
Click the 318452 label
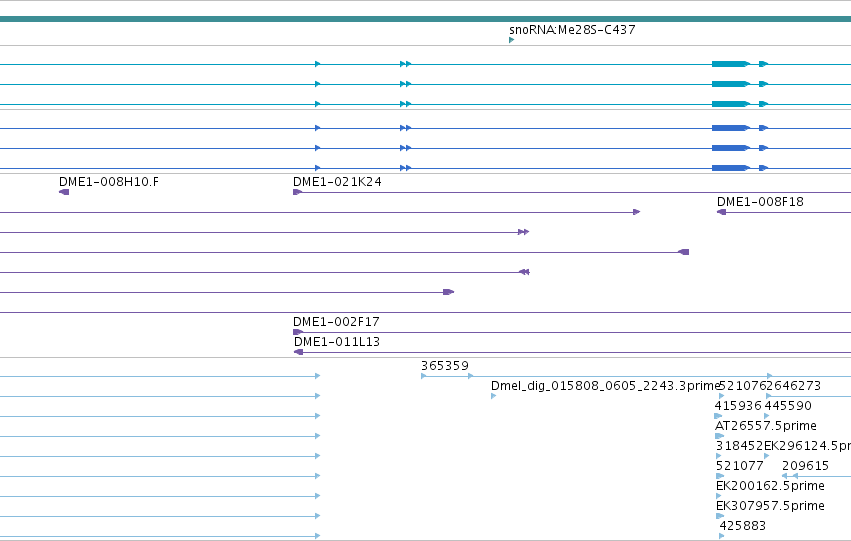(x=739, y=446)
